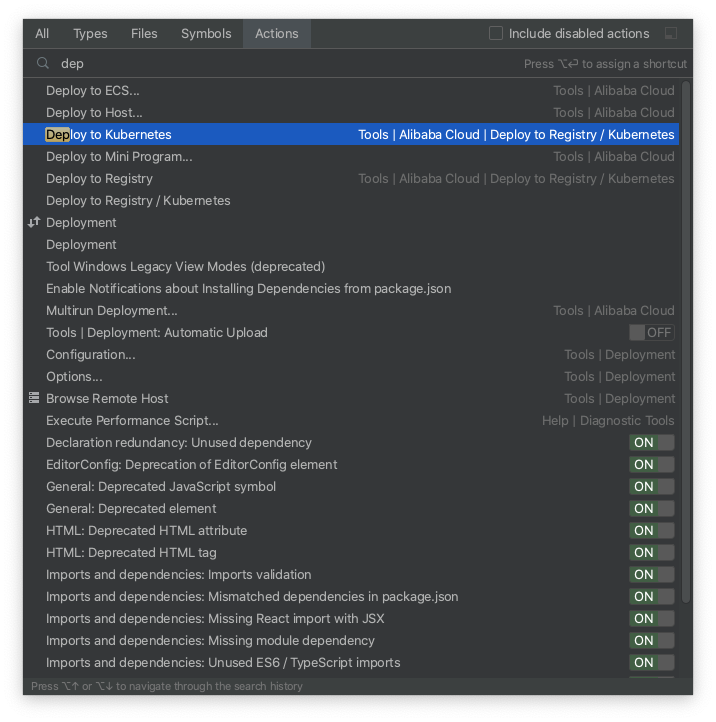Open Execute Performance Script action
The image size is (716, 722).
(132, 420)
